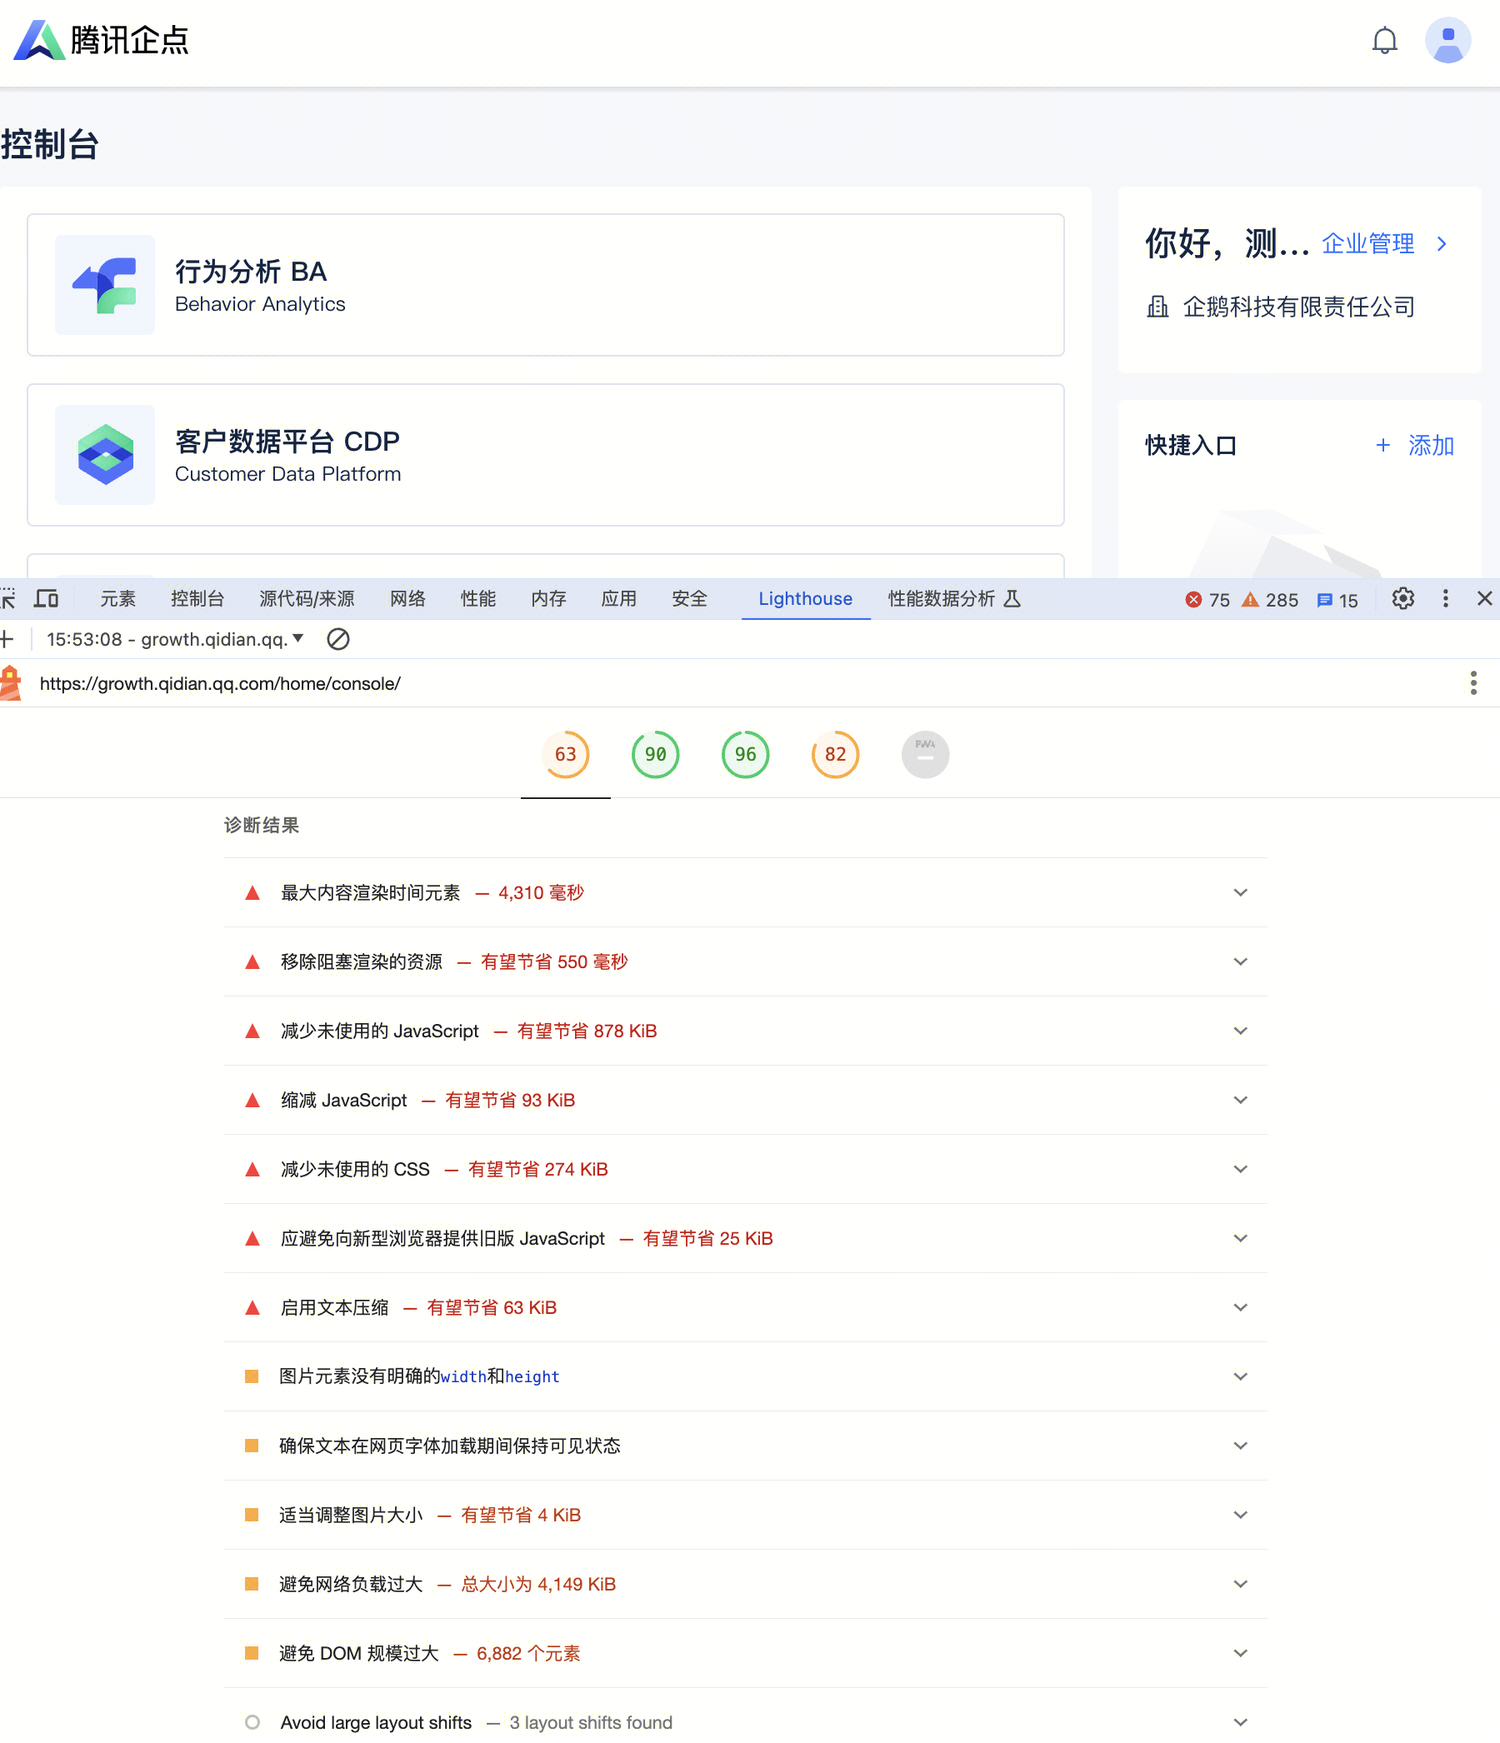Open the 网络 tab
Viewport: 1500px width, 1743px height.
point(407,599)
